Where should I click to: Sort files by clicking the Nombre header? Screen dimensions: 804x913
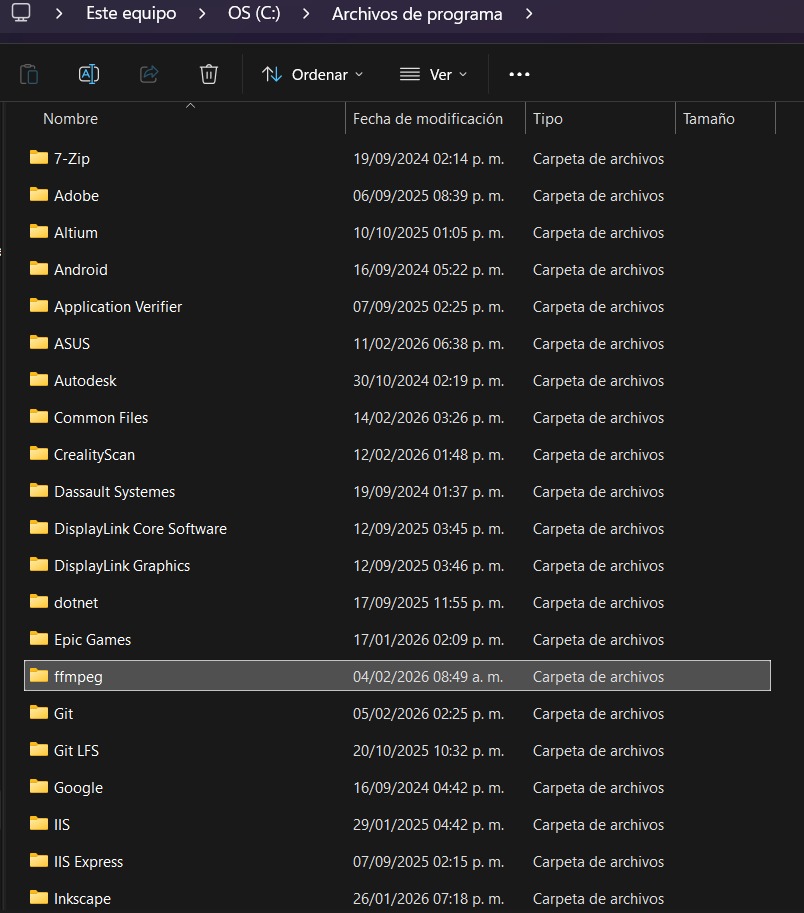[x=70, y=118]
